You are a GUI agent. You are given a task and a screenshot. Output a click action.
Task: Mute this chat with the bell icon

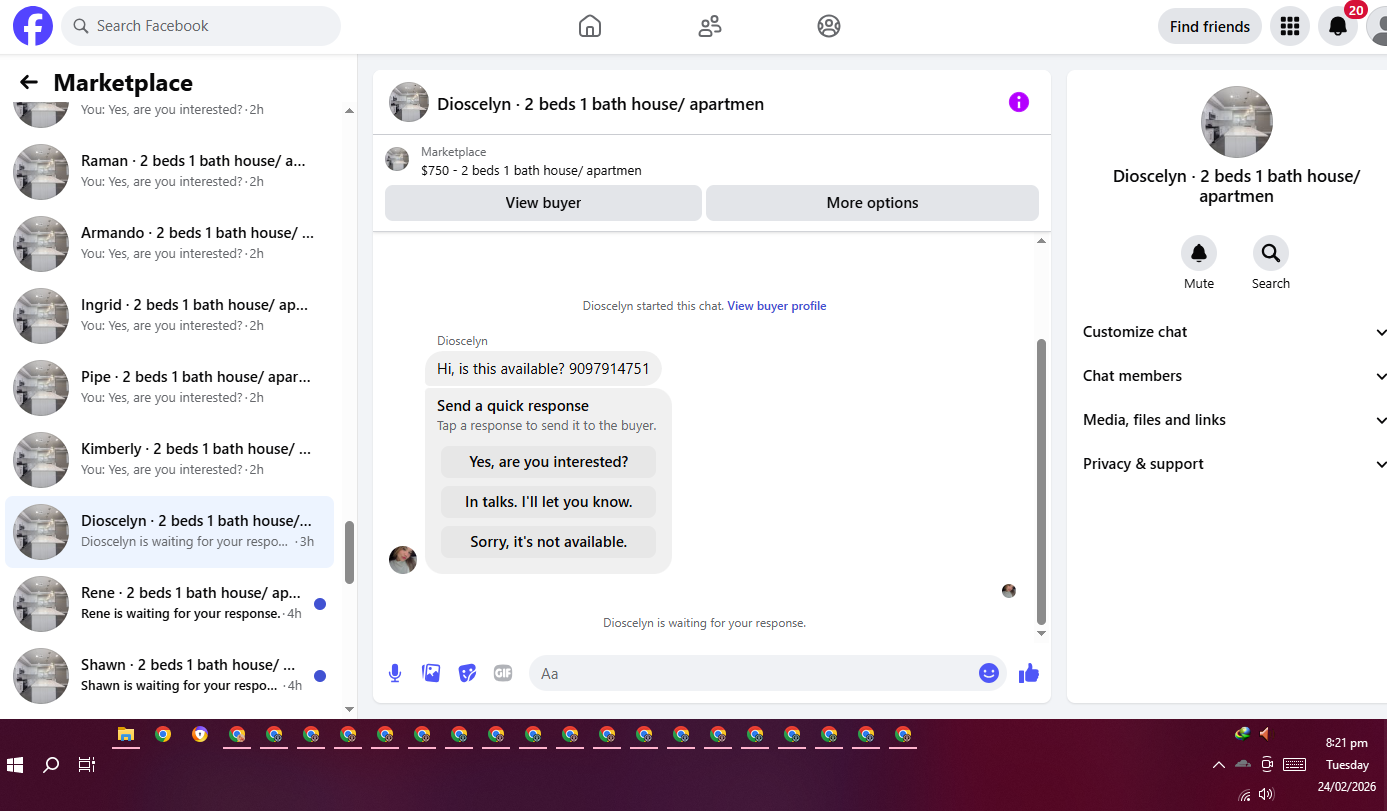point(1199,253)
